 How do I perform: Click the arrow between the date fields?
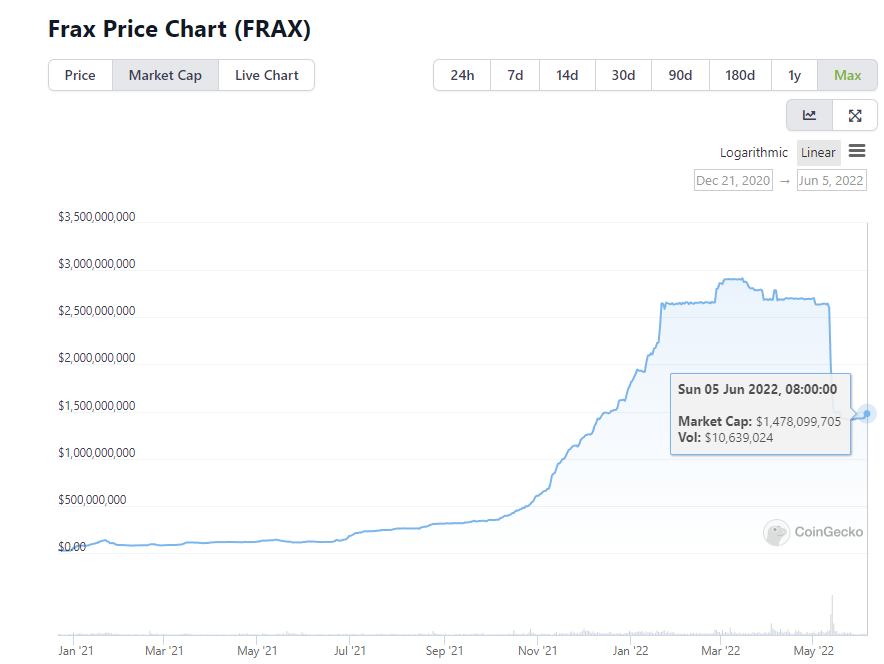pos(784,180)
